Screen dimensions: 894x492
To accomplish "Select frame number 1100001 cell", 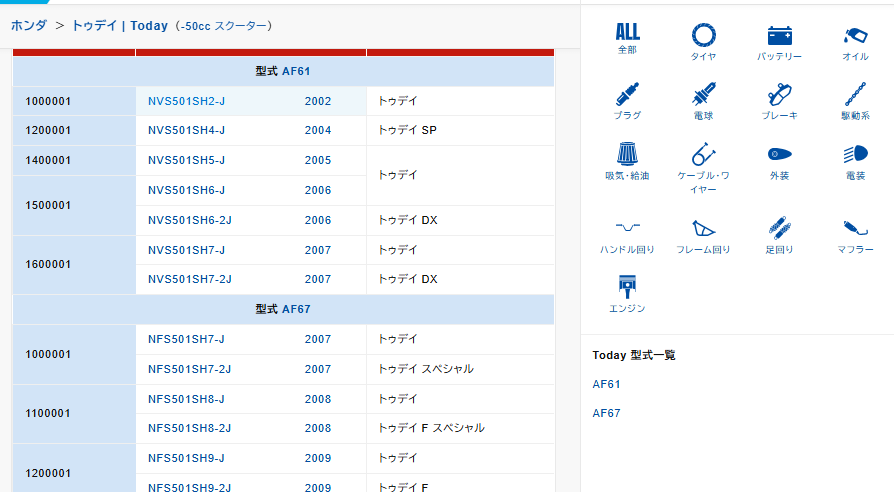I will coord(74,413).
